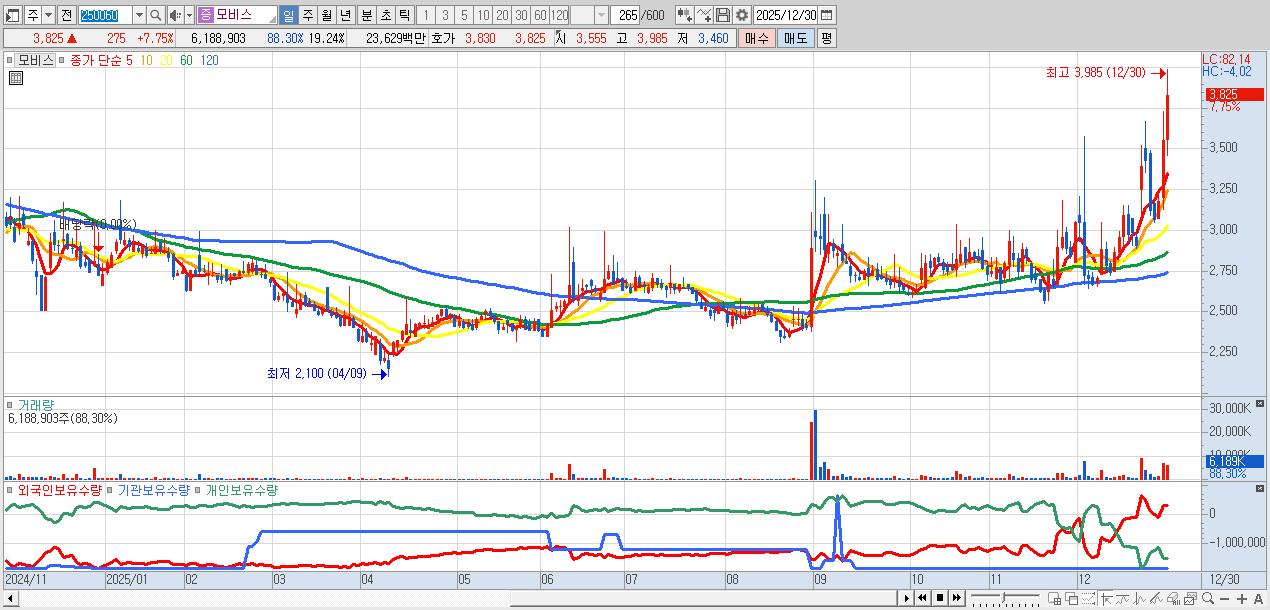Adjust the zoom slider in bottom bar
This screenshot has width=1270, height=610.
point(1005,598)
